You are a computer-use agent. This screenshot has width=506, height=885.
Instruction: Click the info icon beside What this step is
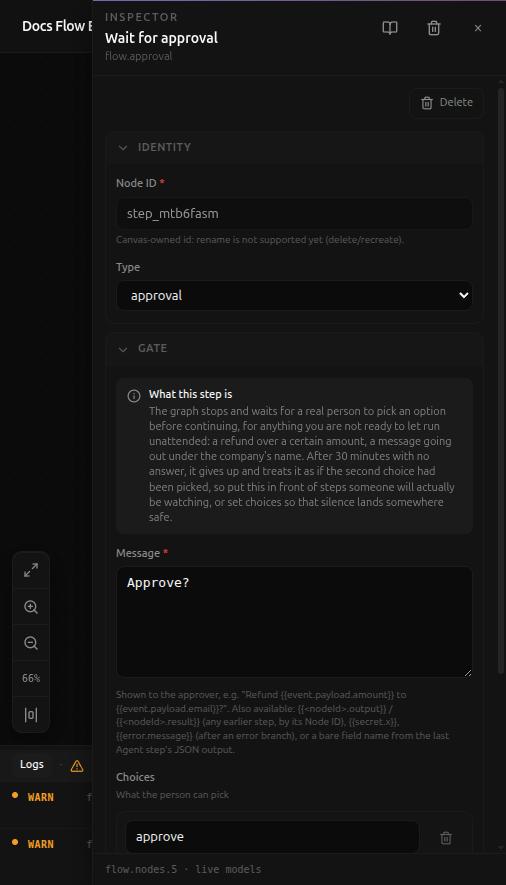[134, 396]
